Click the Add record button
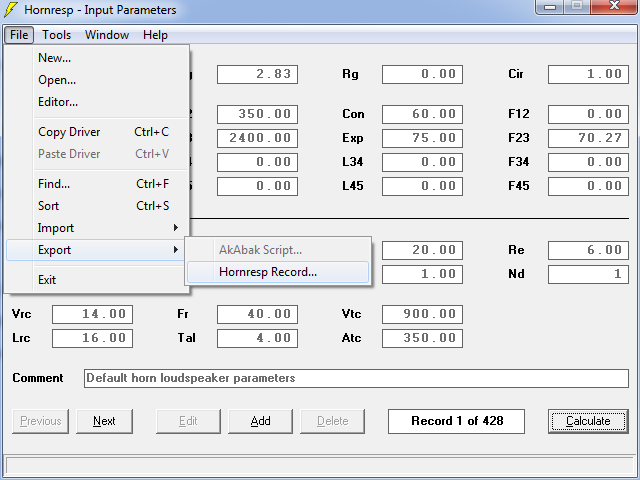This screenshot has width=640, height=480. click(260, 421)
